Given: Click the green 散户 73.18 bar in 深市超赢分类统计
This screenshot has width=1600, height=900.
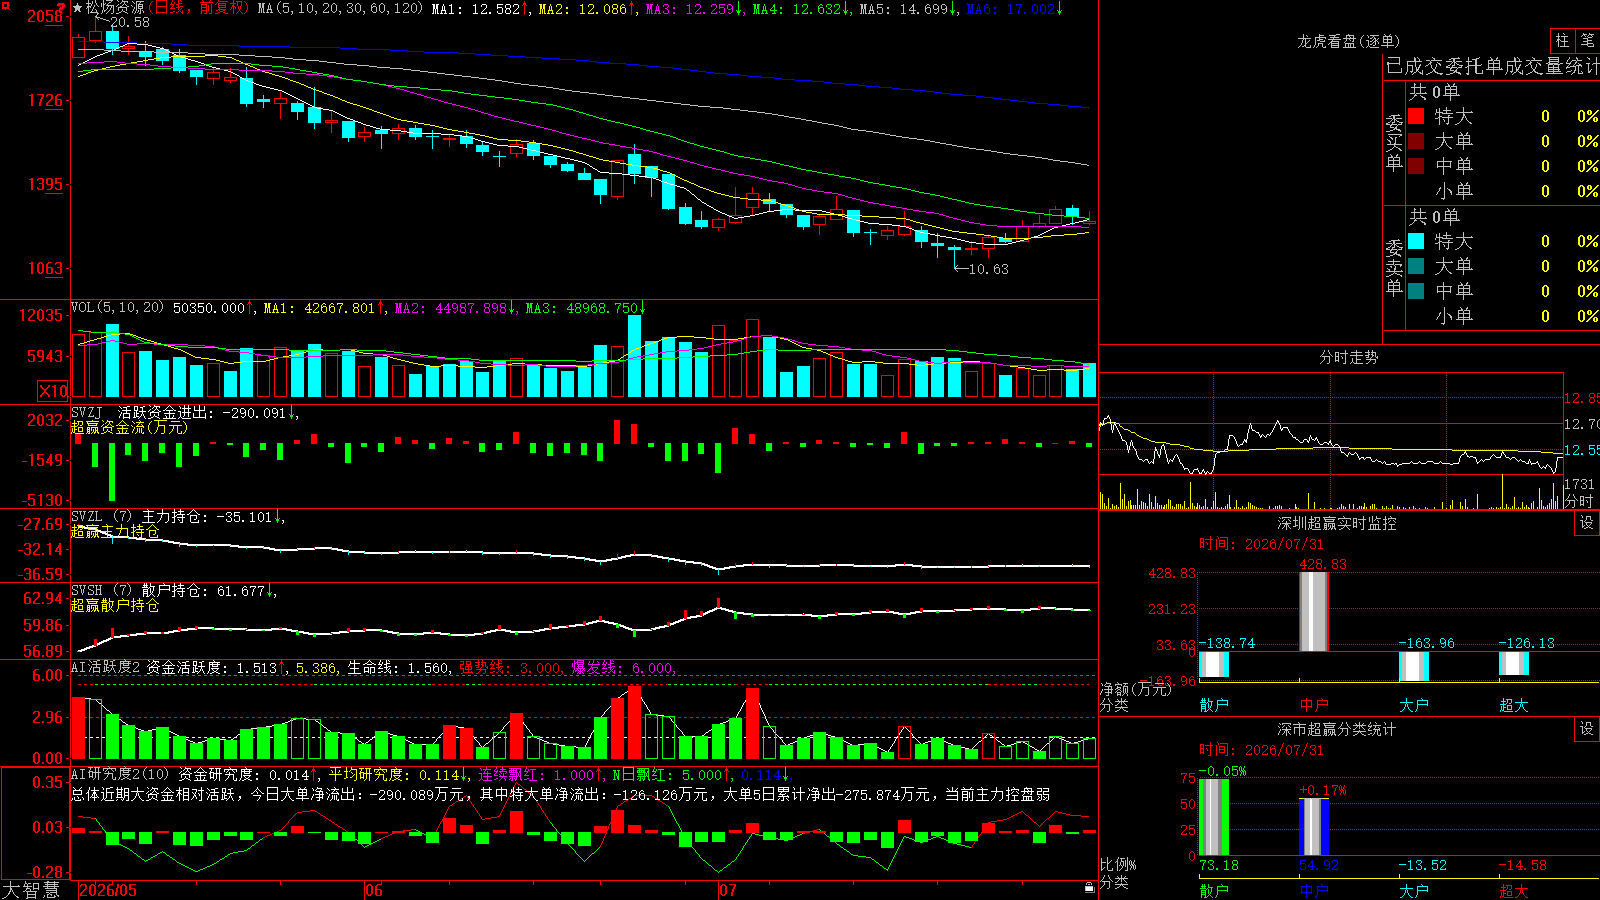Looking at the screenshot, I should tap(1214, 817).
